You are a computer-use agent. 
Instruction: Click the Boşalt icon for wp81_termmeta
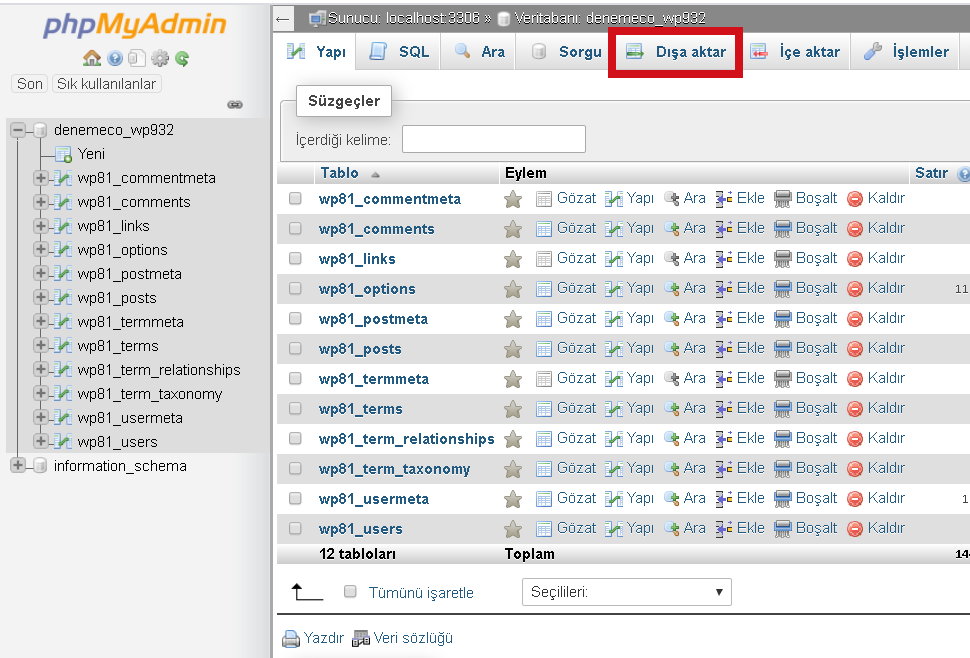coord(783,378)
